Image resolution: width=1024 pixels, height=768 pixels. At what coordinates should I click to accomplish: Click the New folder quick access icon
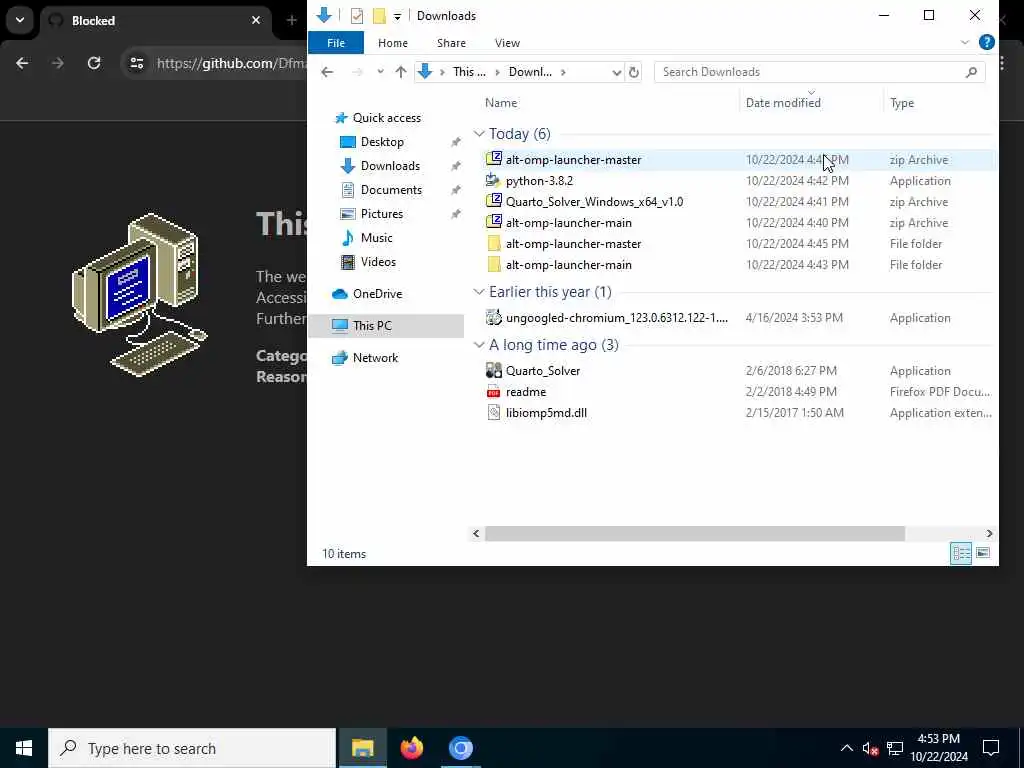[379, 16]
